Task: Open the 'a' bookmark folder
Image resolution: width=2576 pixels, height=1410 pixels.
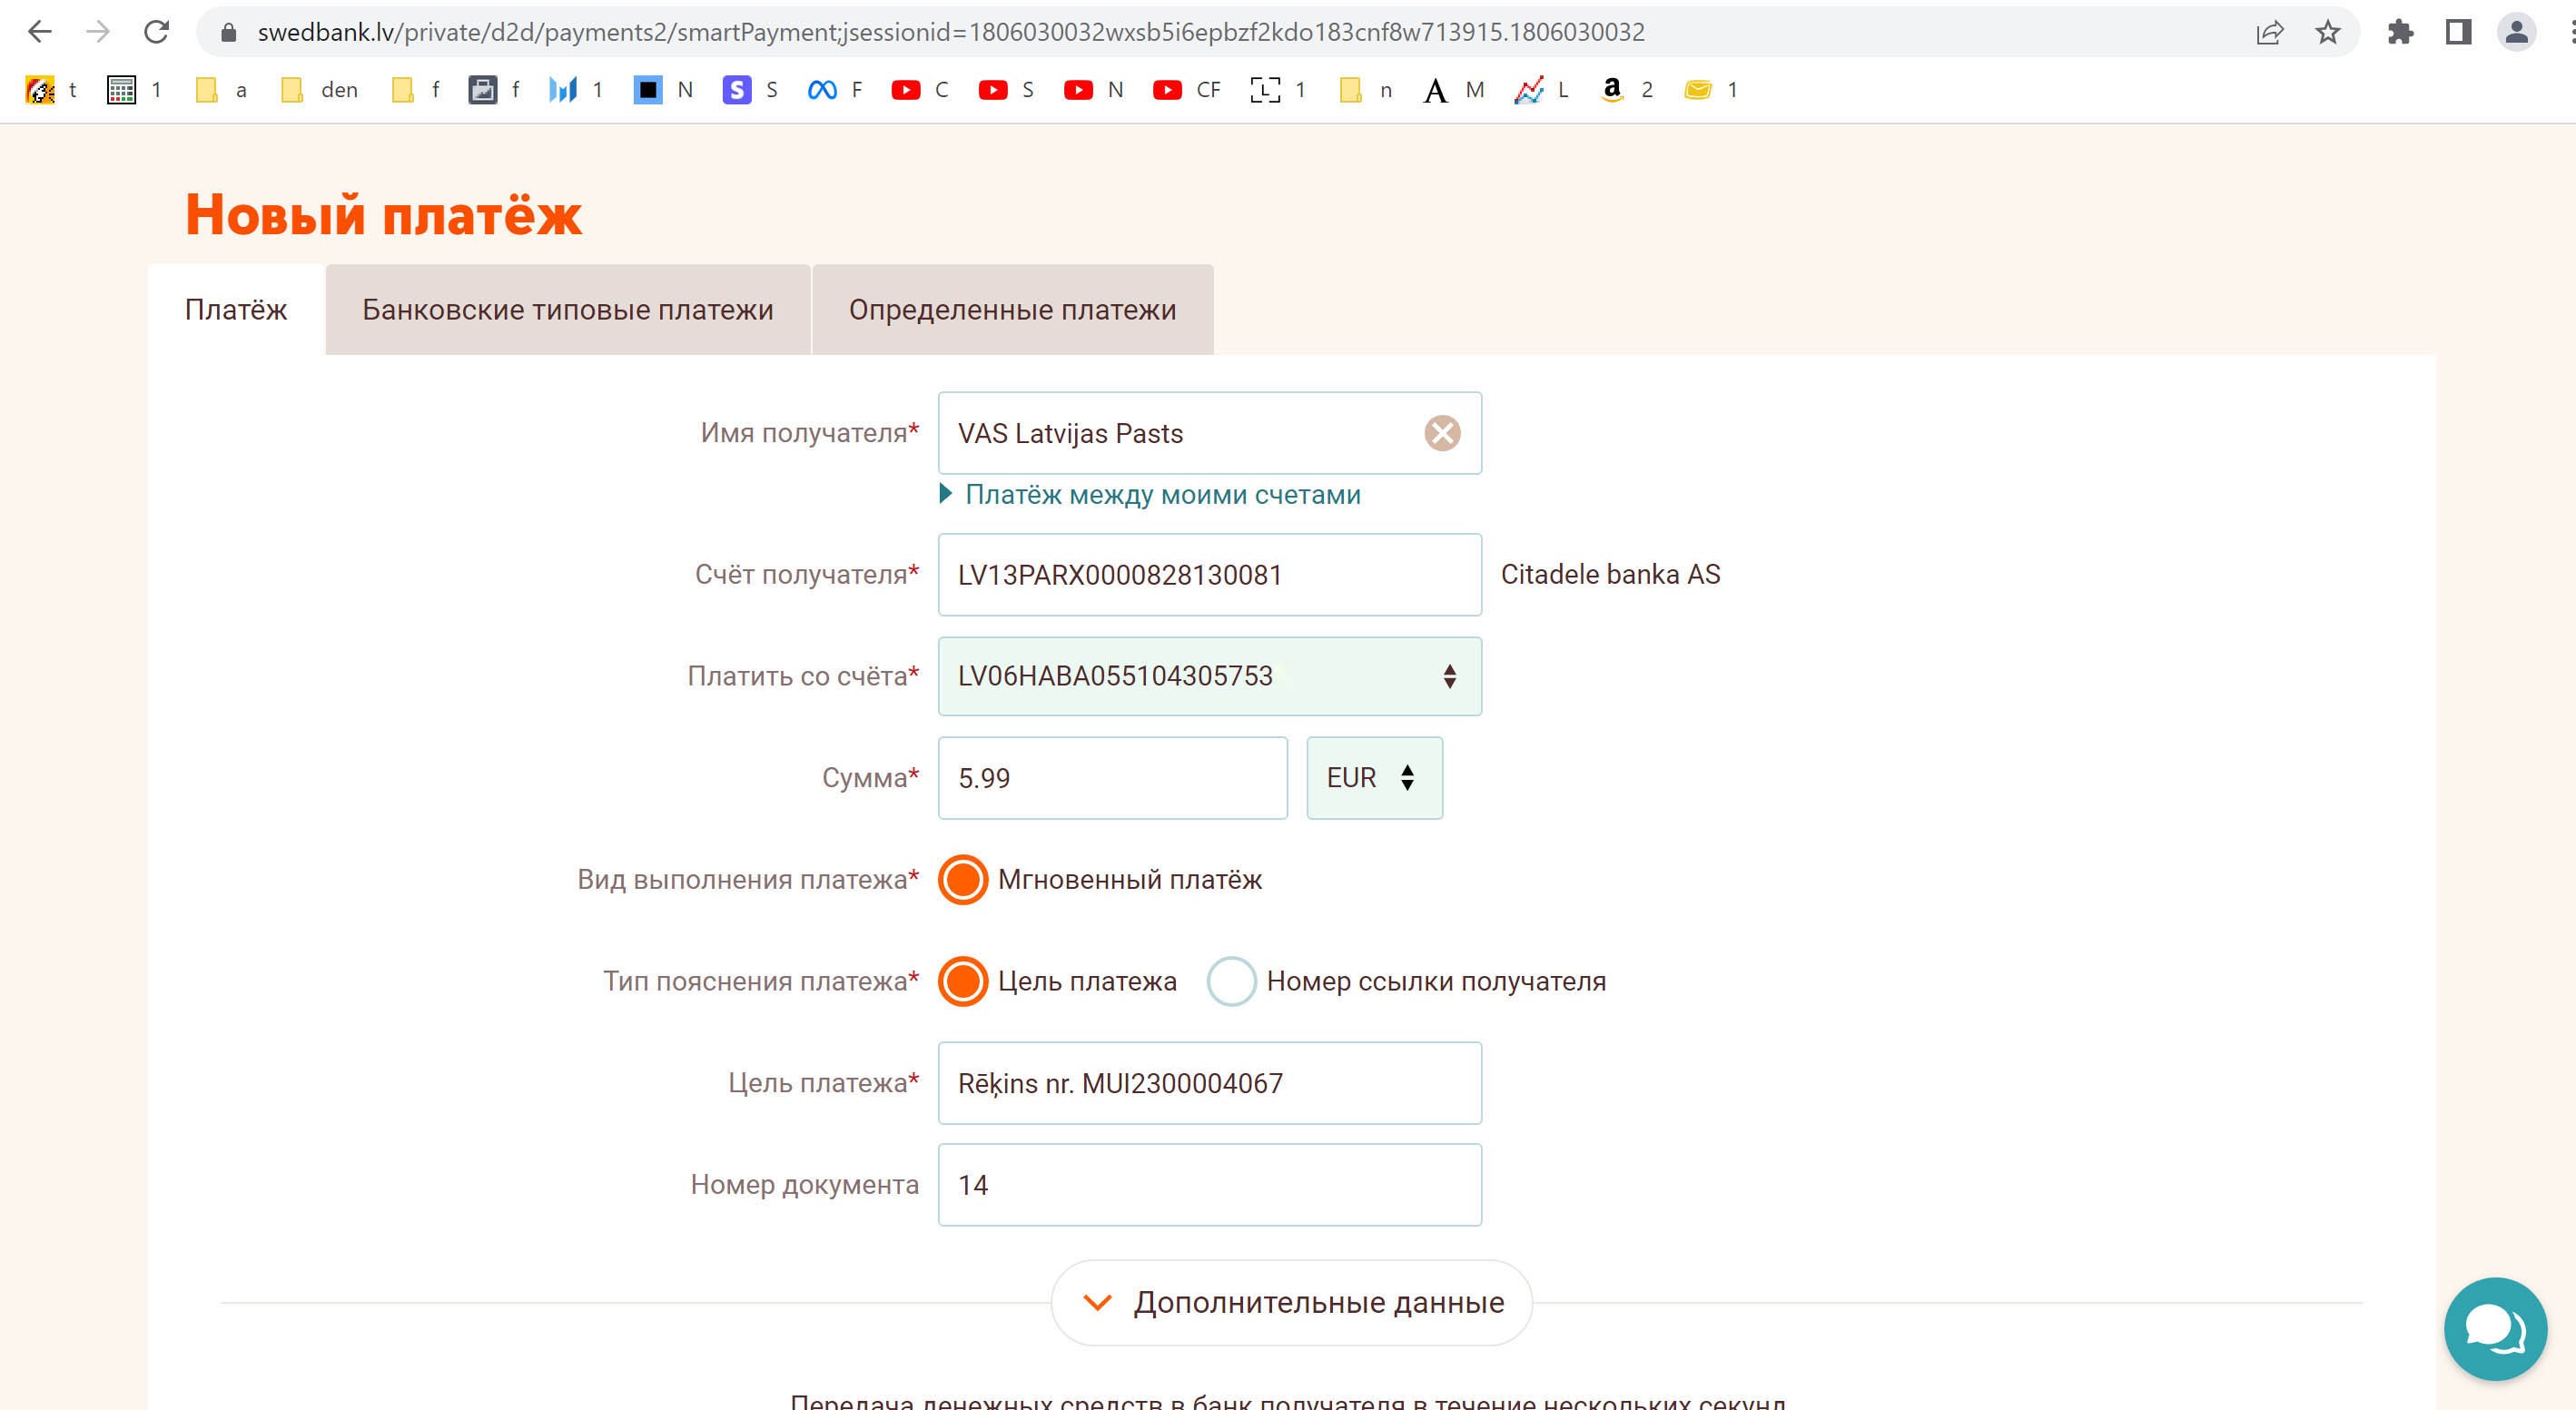Action: coord(221,90)
